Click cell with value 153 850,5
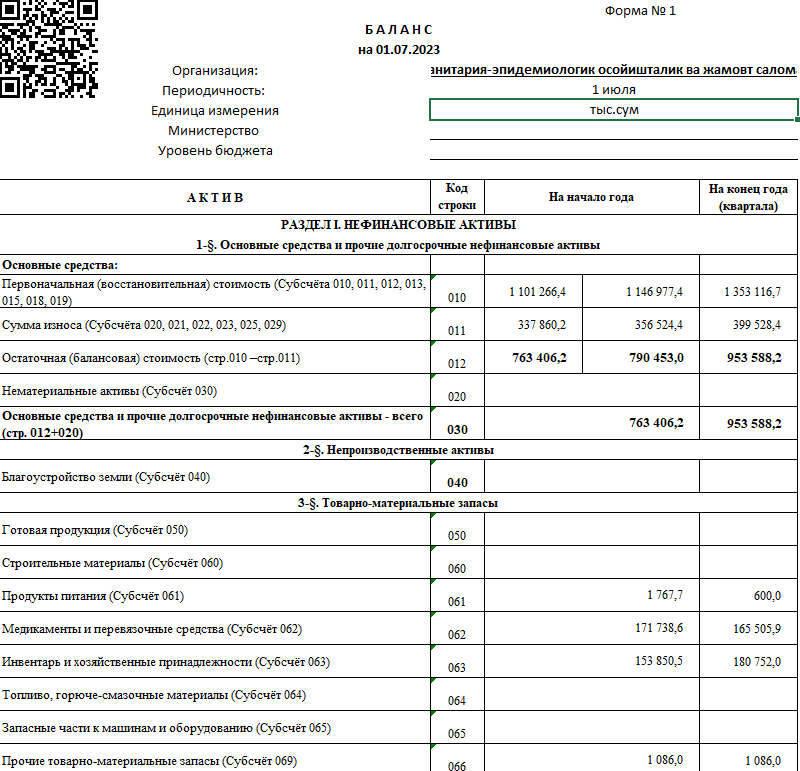This screenshot has width=800, height=771. pos(591,661)
